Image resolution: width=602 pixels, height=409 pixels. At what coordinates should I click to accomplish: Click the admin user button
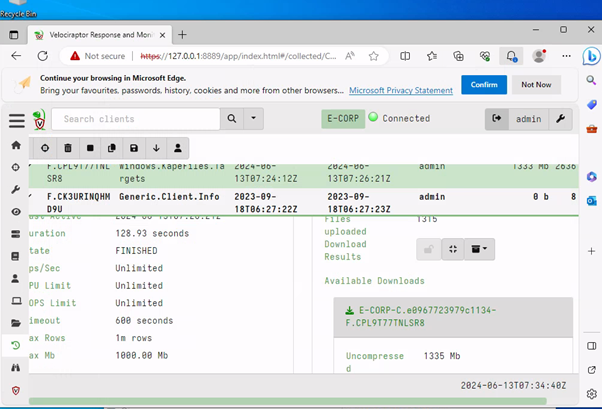click(x=529, y=119)
